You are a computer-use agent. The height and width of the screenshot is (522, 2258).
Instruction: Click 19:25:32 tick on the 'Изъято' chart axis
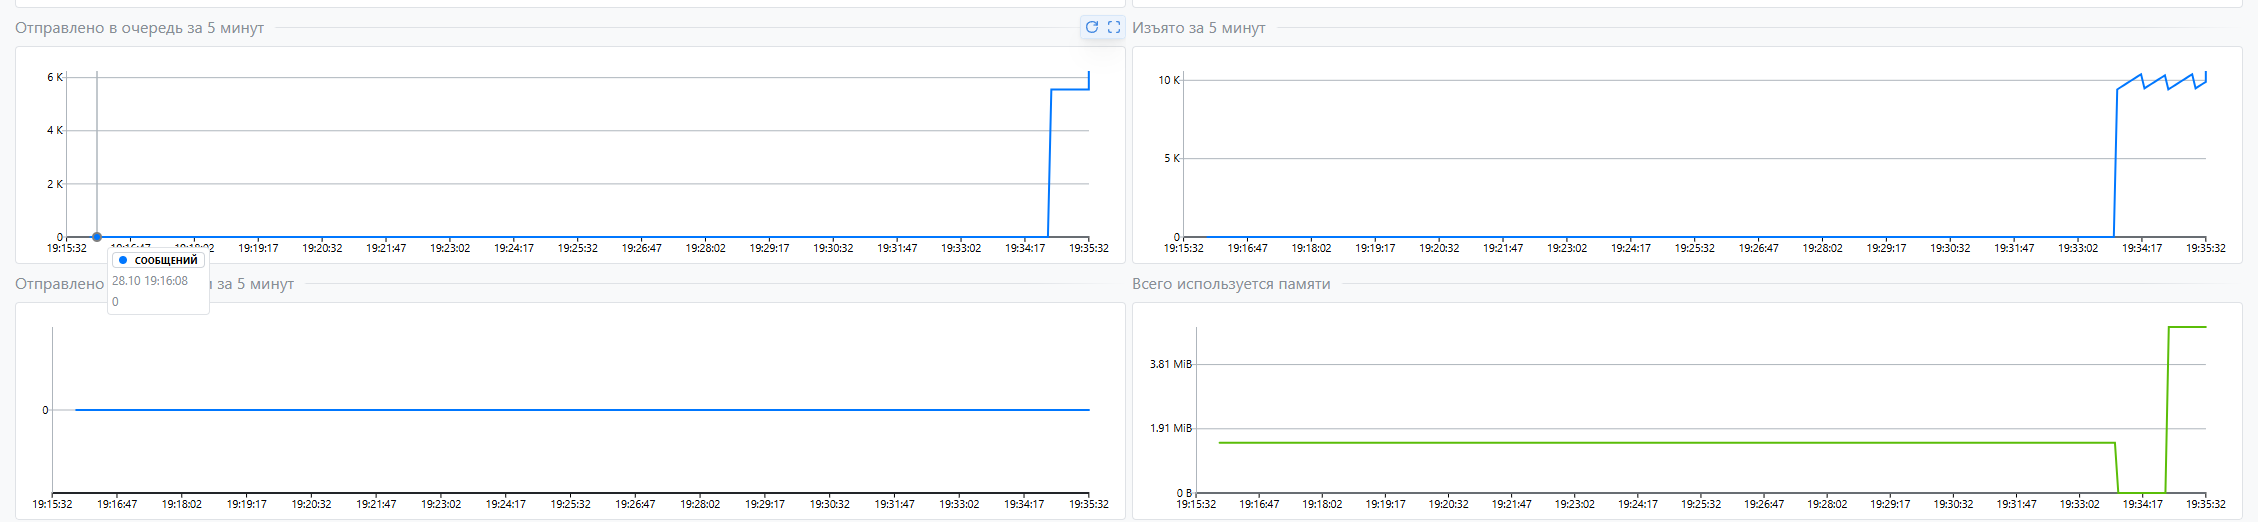1694,248
